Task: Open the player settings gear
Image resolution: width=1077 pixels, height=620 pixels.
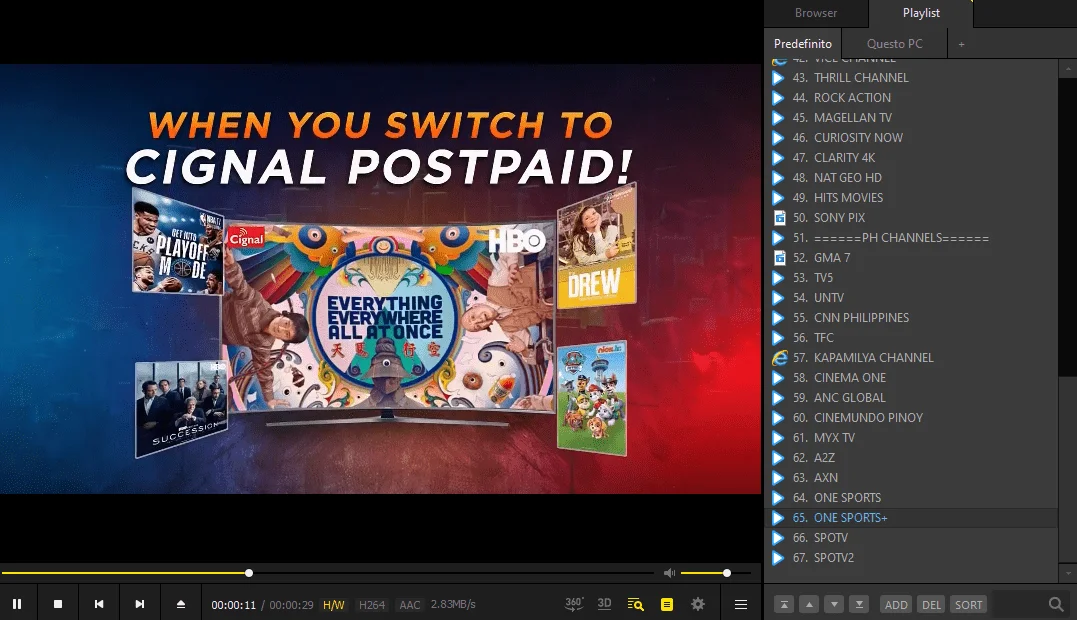Action: (x=698, y=604)
